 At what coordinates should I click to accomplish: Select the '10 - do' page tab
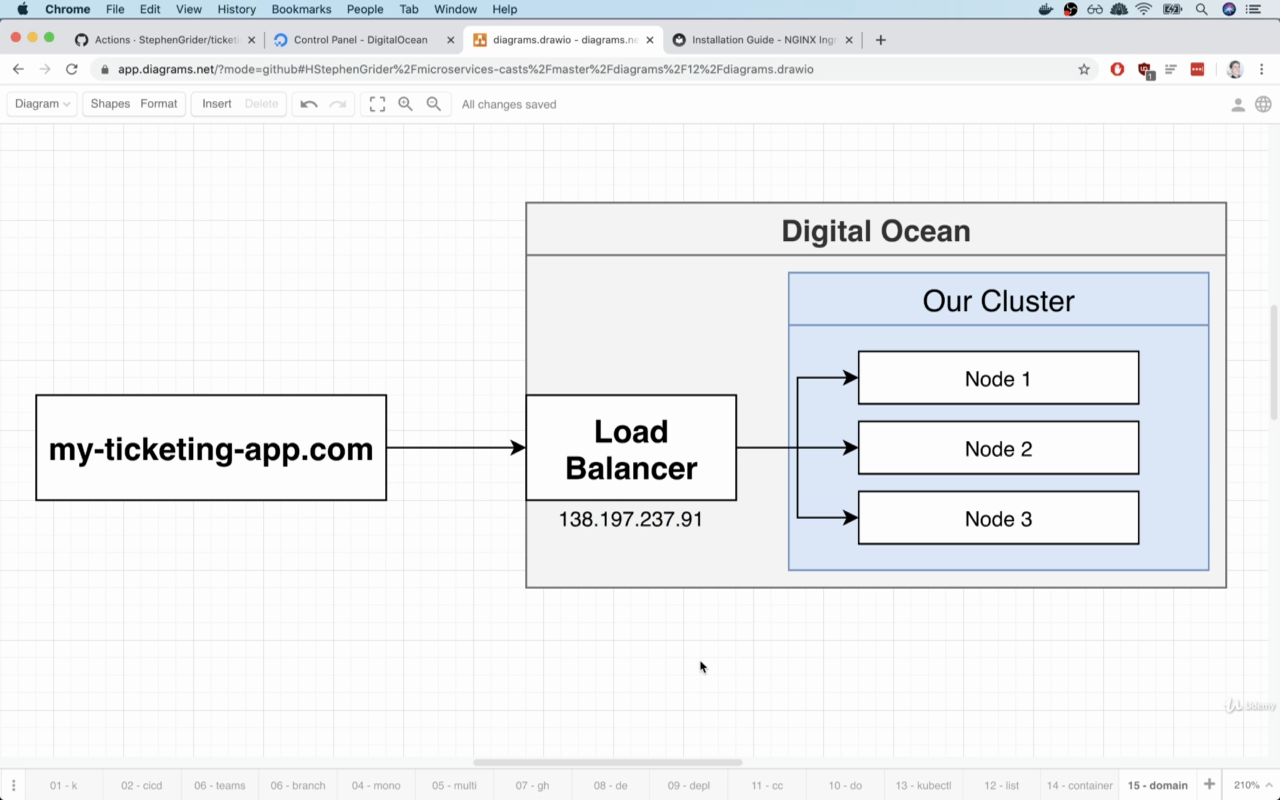[x=845, y=785]
